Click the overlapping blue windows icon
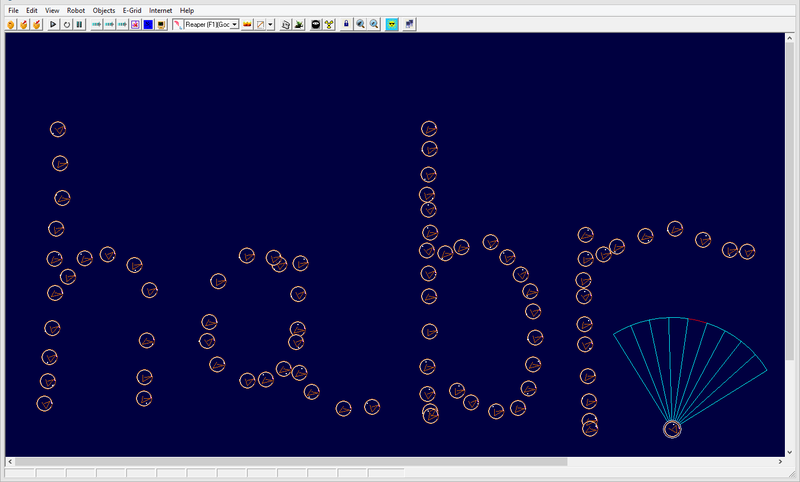The height and width of the screenshot is (482, 800). click(409, 24)
